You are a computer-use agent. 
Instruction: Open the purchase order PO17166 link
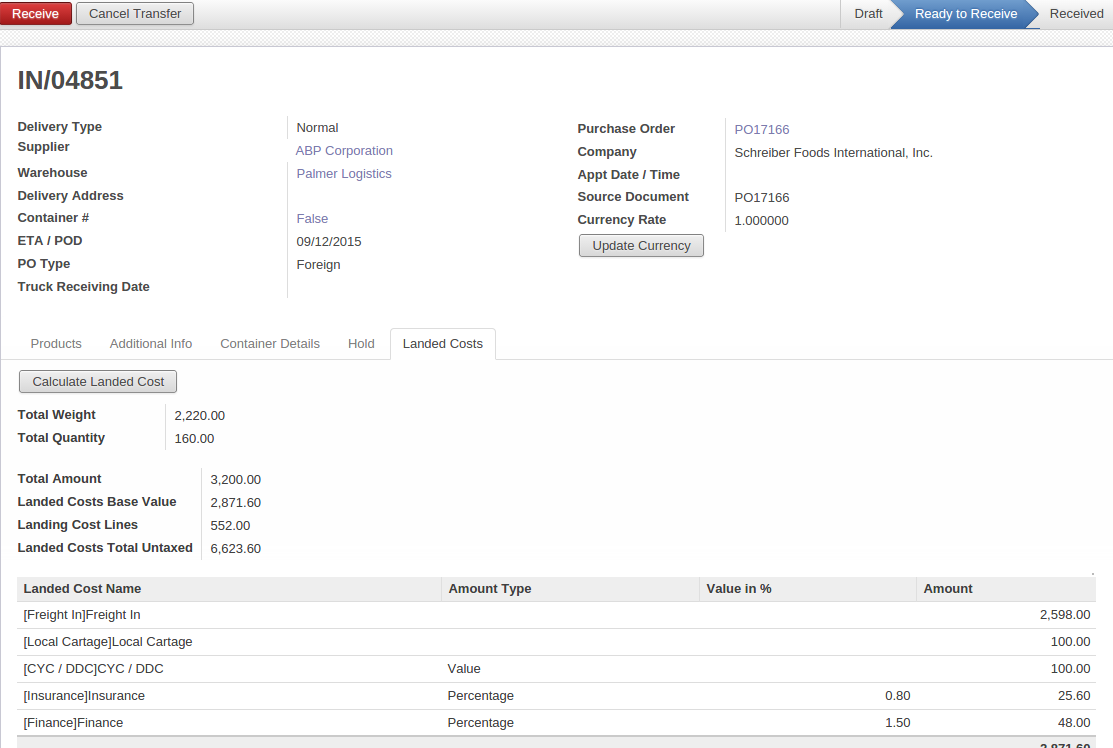(x=762, y=129)
